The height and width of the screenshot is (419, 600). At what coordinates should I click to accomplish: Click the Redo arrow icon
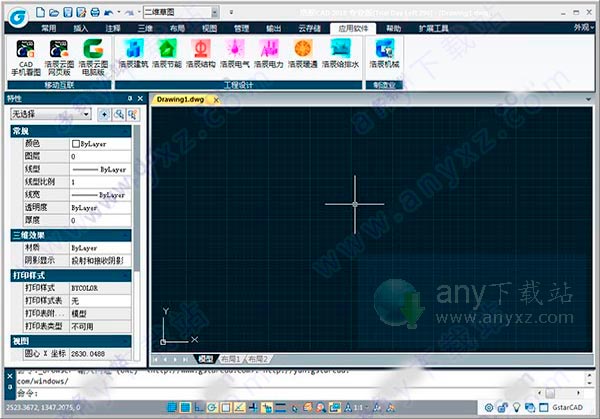[x=129, y=13]
